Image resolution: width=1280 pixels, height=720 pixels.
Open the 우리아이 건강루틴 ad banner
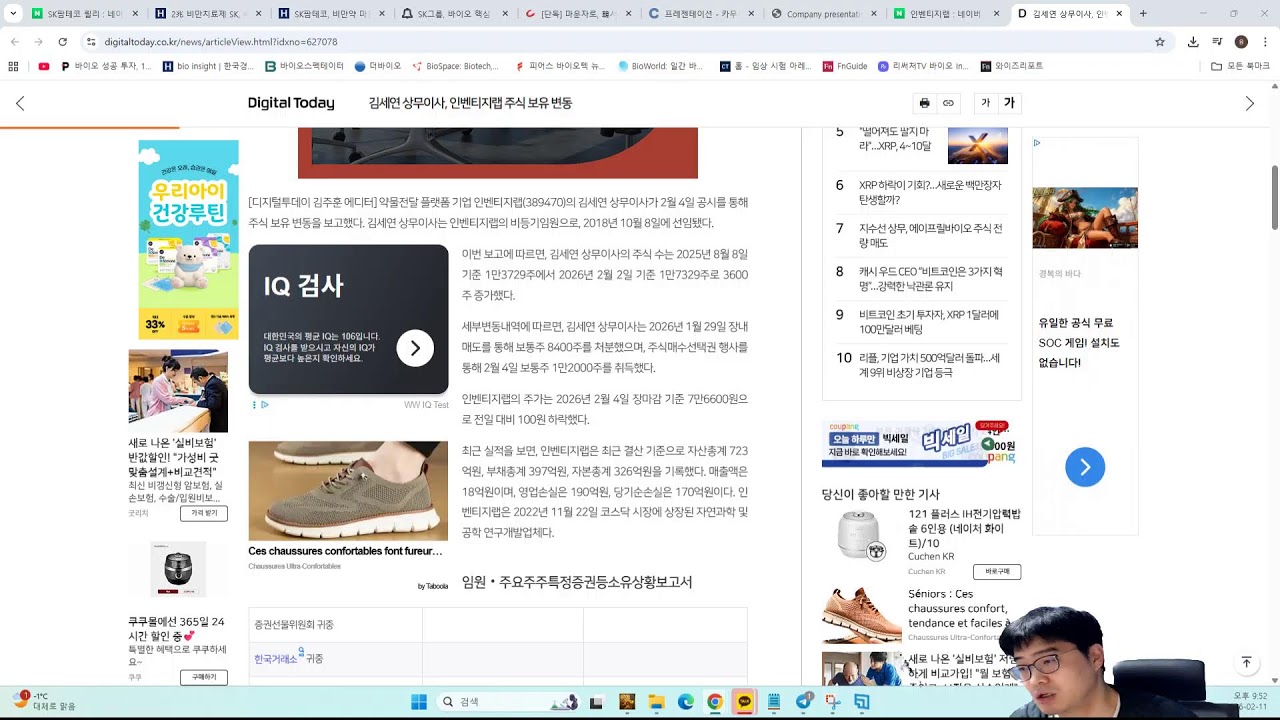pyautogui.click(x=188, y=240)
